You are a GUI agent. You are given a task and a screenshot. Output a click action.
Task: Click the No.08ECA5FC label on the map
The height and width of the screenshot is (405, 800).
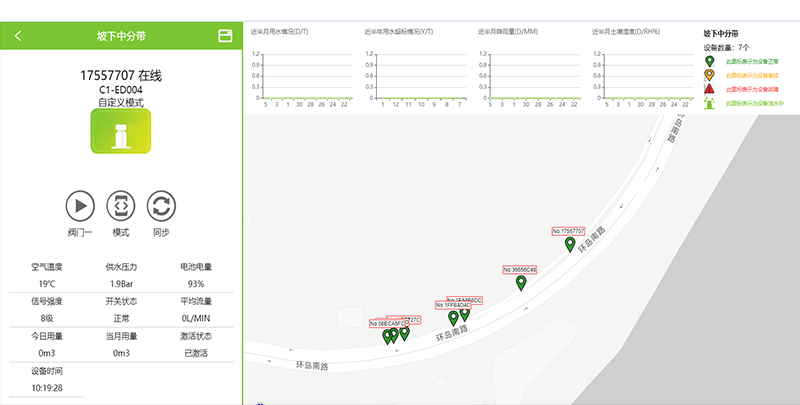coord(387,323)
